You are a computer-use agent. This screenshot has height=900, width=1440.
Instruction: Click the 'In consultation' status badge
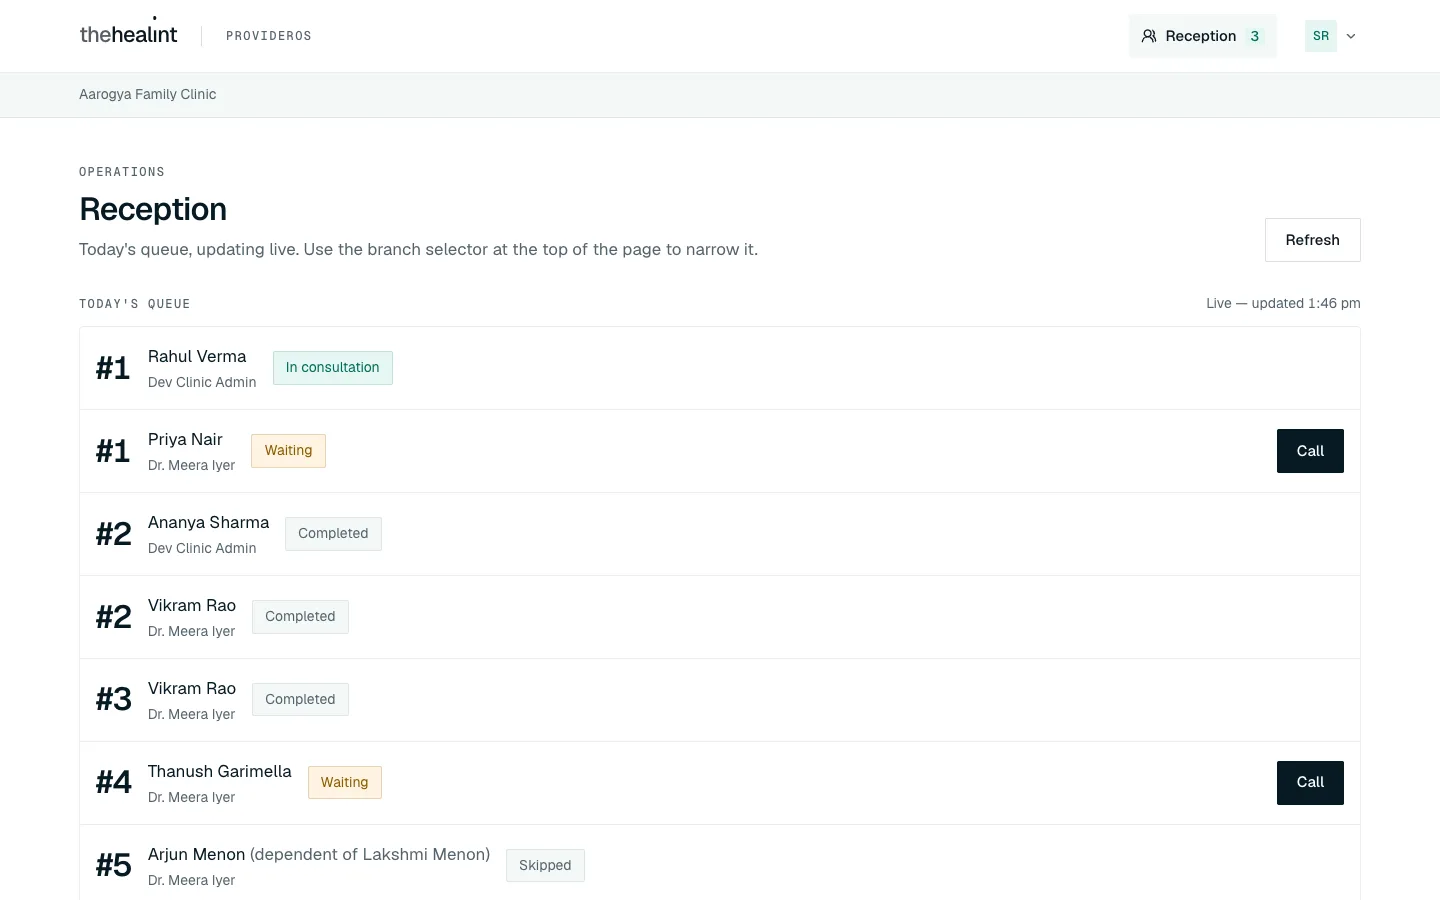pos(333,368)
